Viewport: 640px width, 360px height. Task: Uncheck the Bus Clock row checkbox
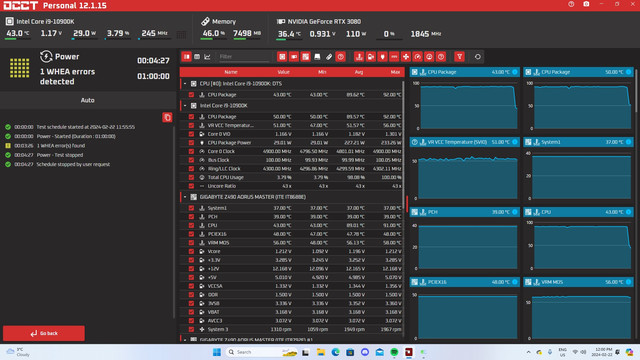click(x=191, y=160)
